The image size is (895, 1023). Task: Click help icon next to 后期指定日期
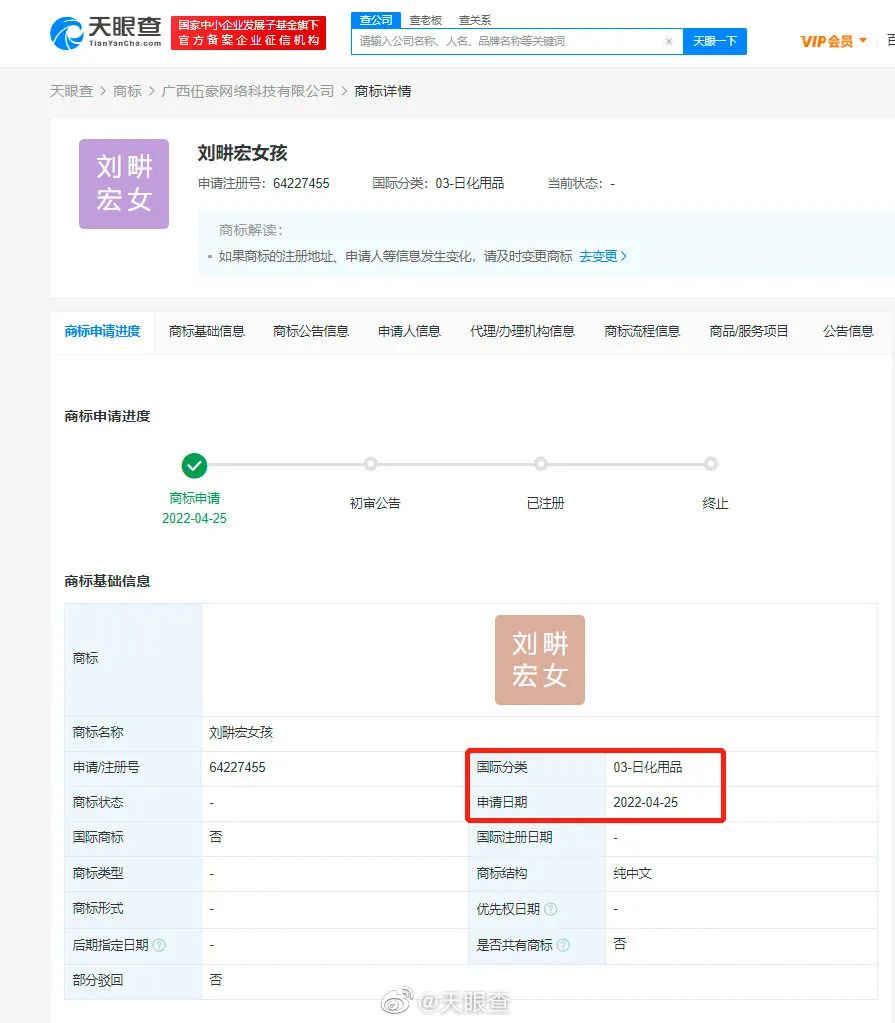[x=159, y=945]
